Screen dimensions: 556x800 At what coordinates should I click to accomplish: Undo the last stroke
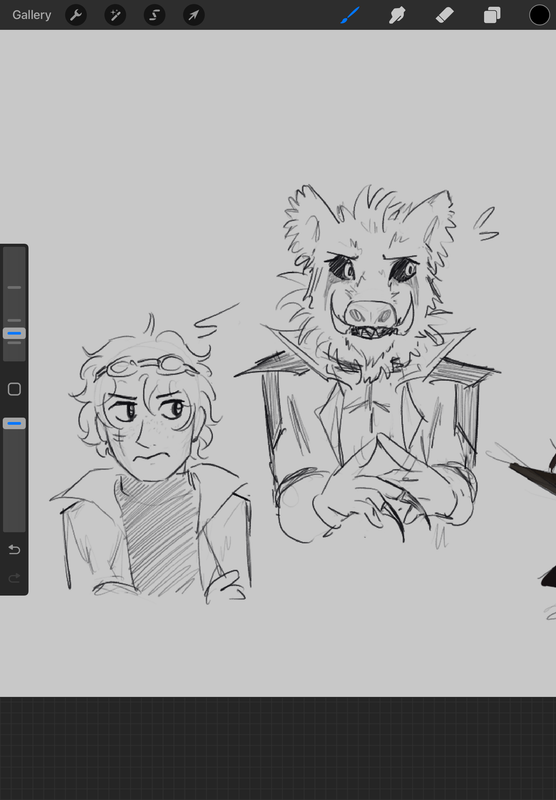pyautogui.click(x=14, y=549)
